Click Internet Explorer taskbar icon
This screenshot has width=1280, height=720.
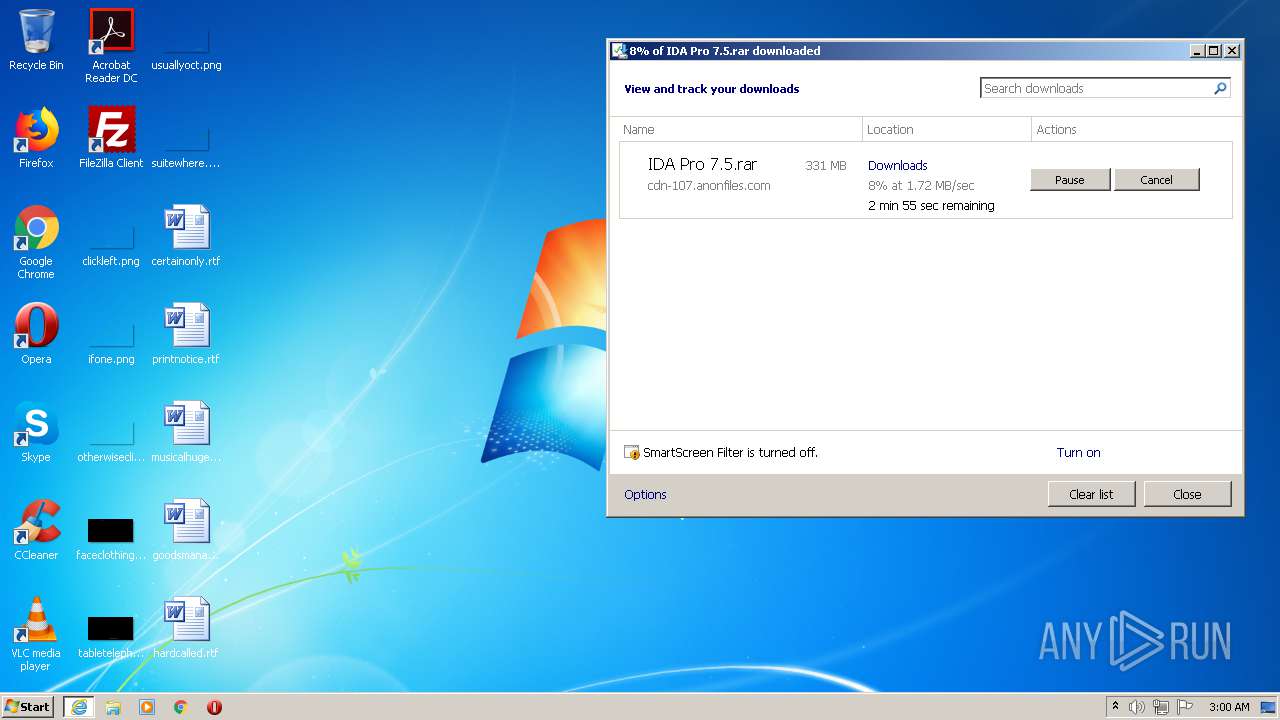click(x=79, y=707)
